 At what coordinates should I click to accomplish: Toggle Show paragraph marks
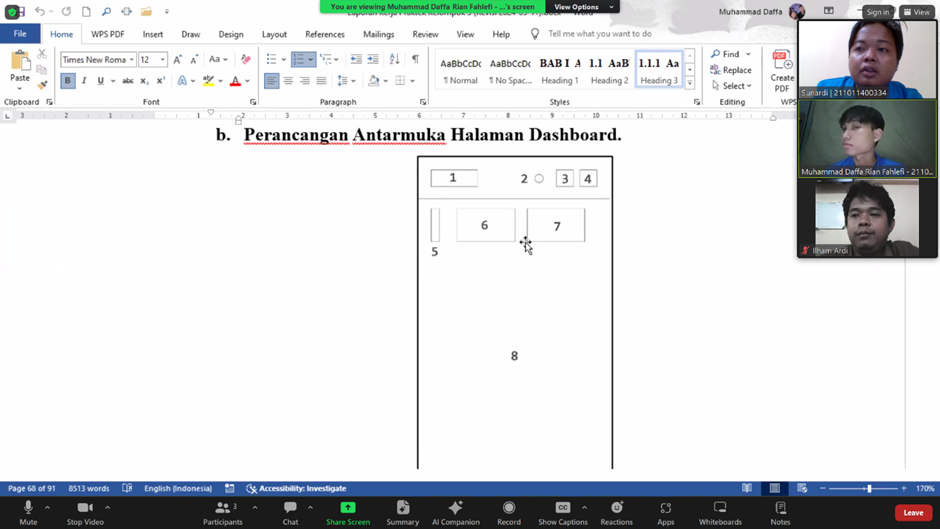(415, 59)
